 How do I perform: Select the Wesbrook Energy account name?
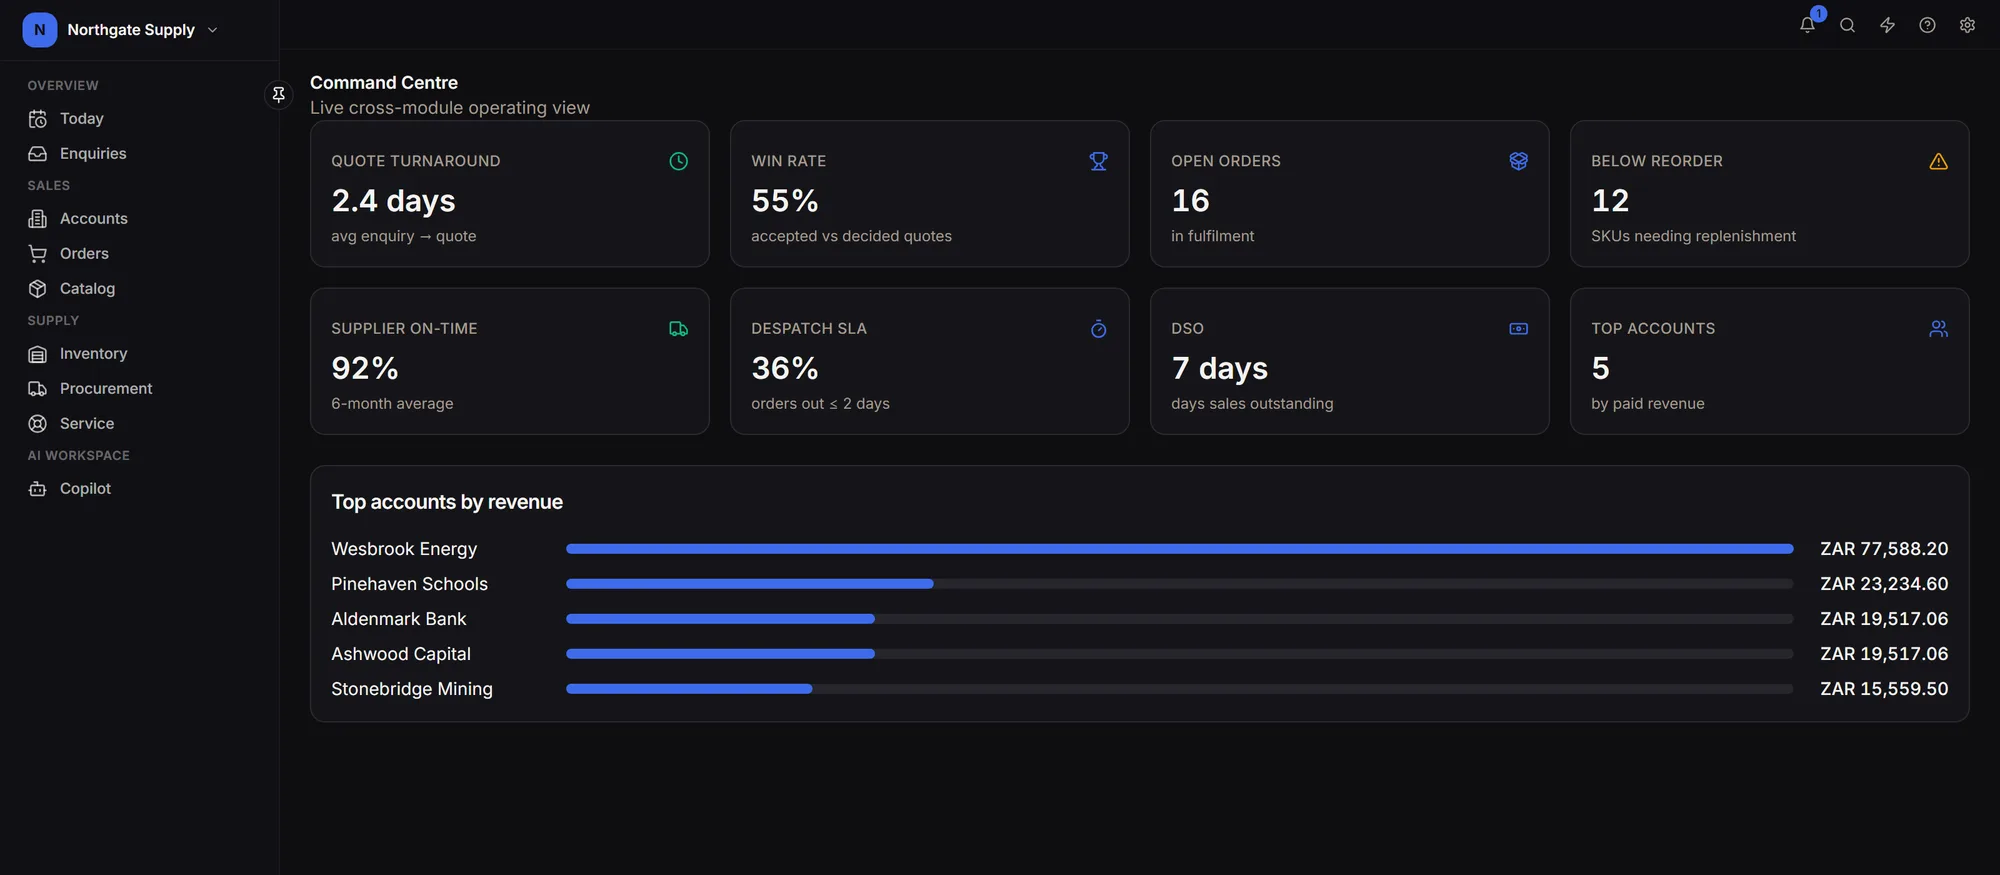pyautogui.click(x=404, y=549)
